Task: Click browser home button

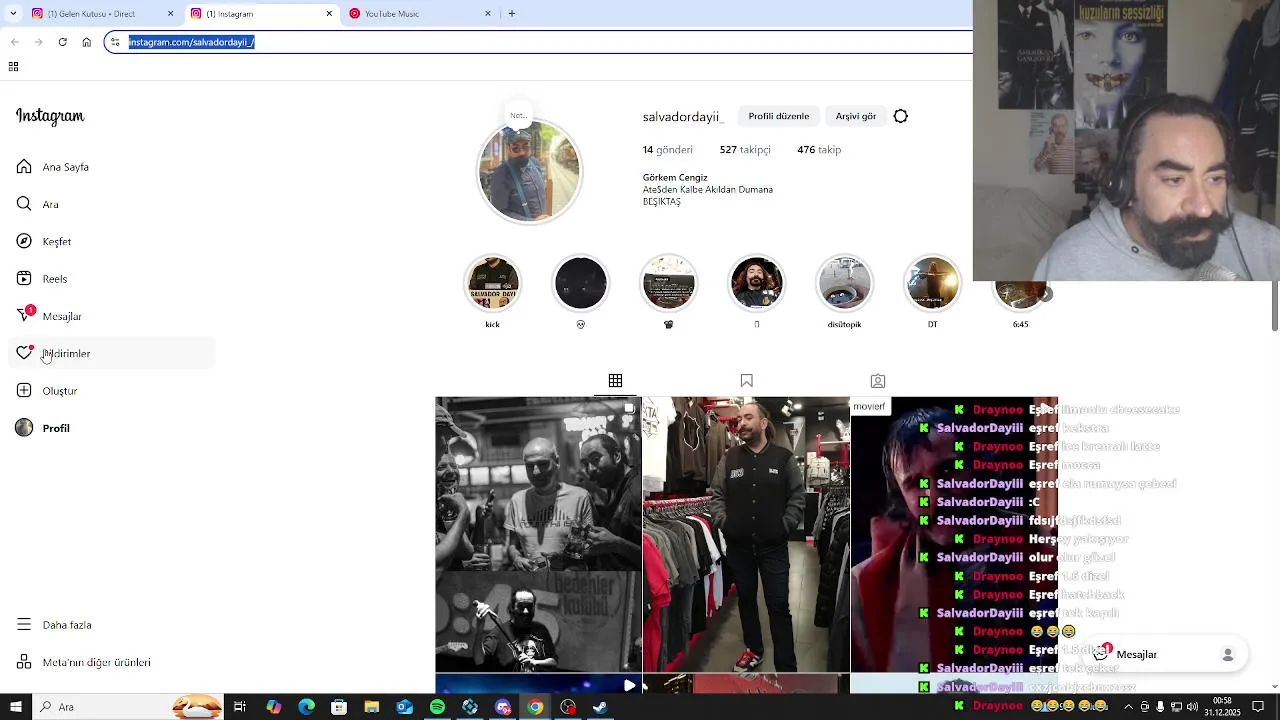Action: 87,42
